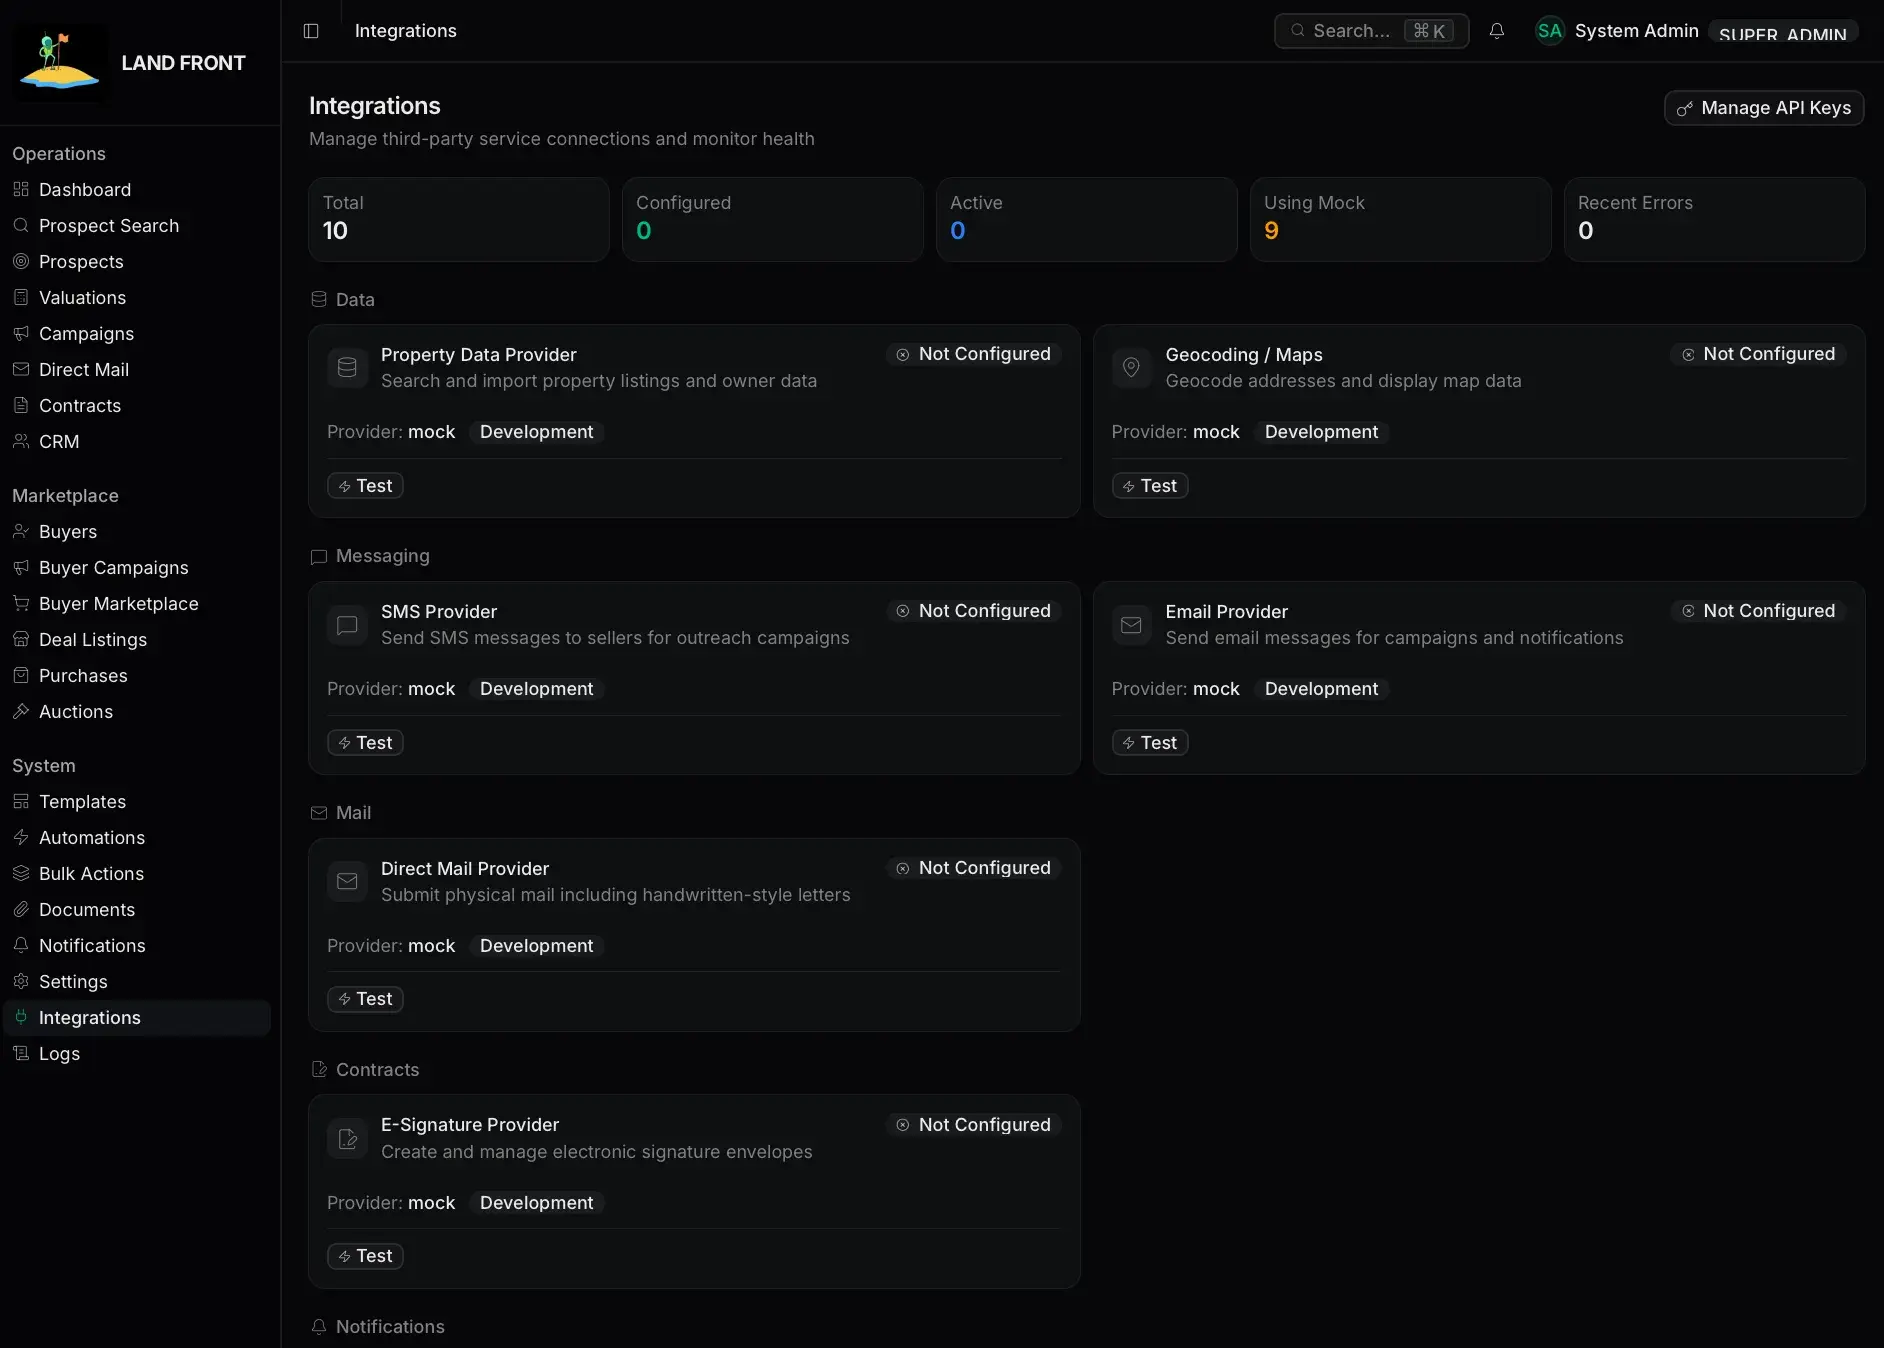The height and width of the screenshot is (1348, 1884).
Task: Click Not Configured badge on Email Provider
Action: (x=1758, y=611)
